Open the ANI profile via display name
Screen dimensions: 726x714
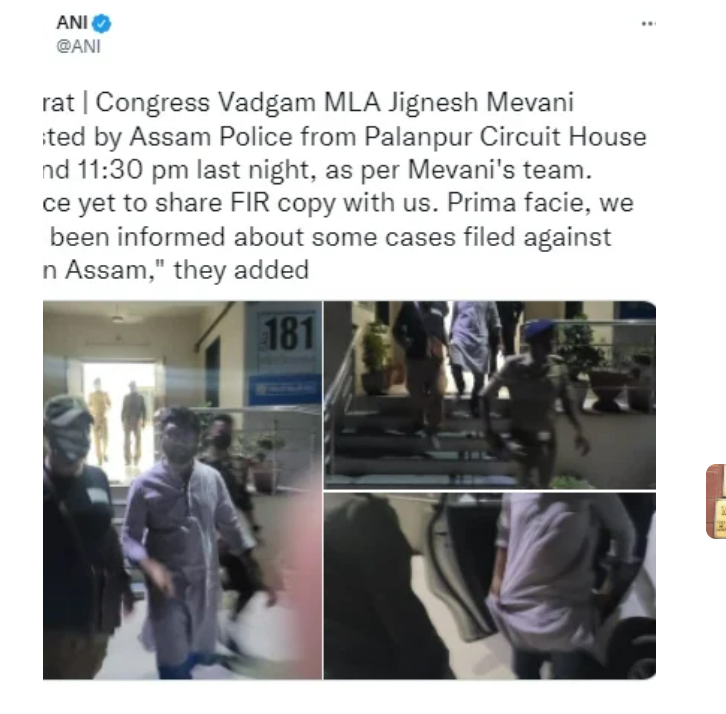coord(72,23)
